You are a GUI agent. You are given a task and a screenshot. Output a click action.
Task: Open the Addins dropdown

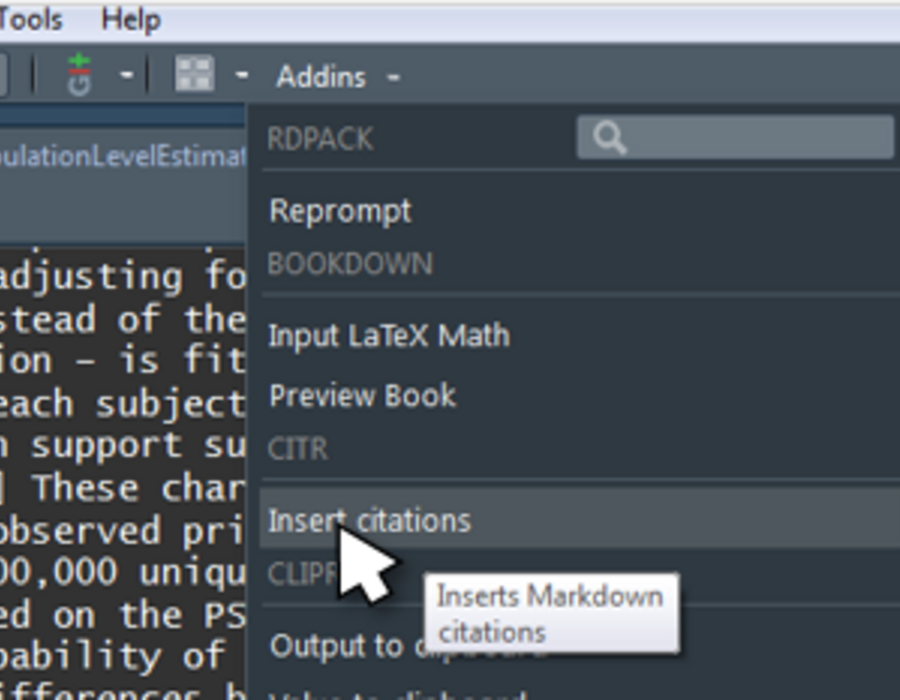(338, 77)
